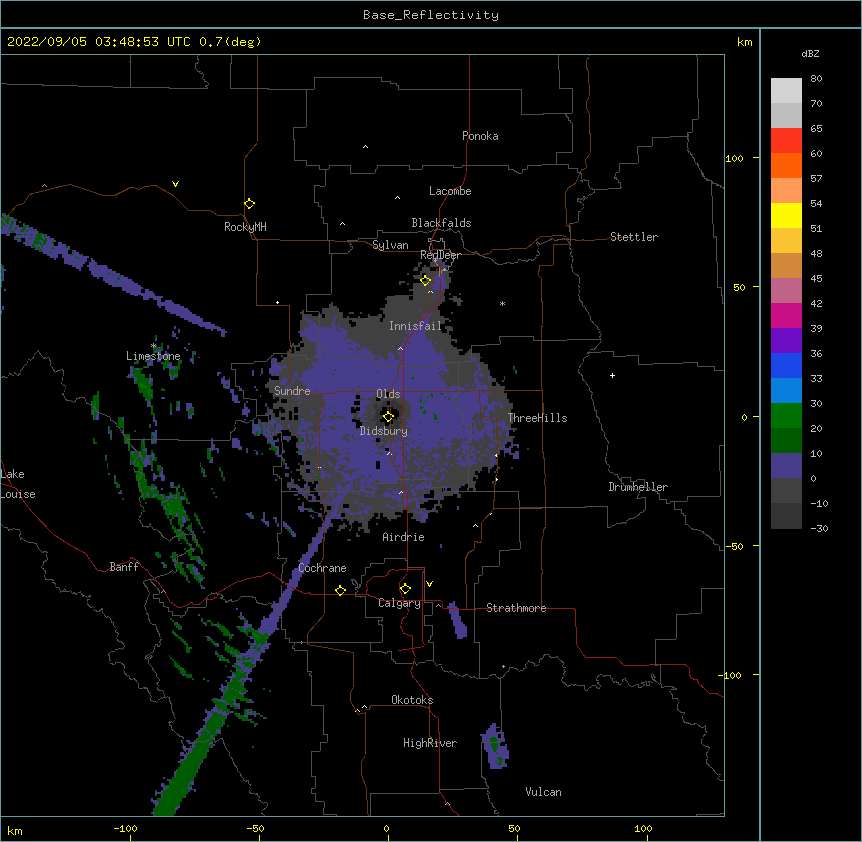Click the -50 tick on the vertical axis
Screen dimensions: 862x842
[x=734, y=546]
